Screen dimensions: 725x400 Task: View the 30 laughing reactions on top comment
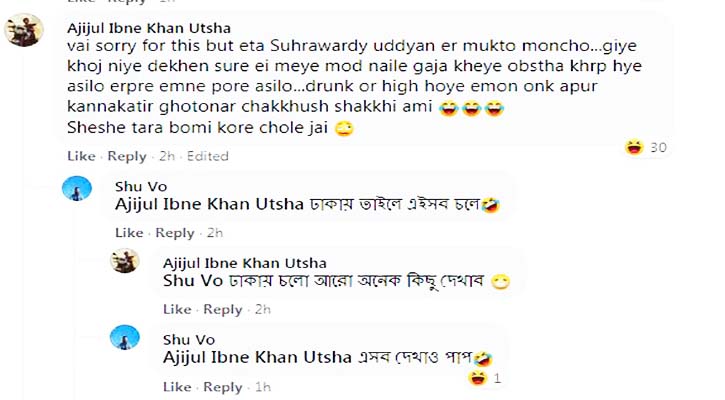[x=646, y=148]
